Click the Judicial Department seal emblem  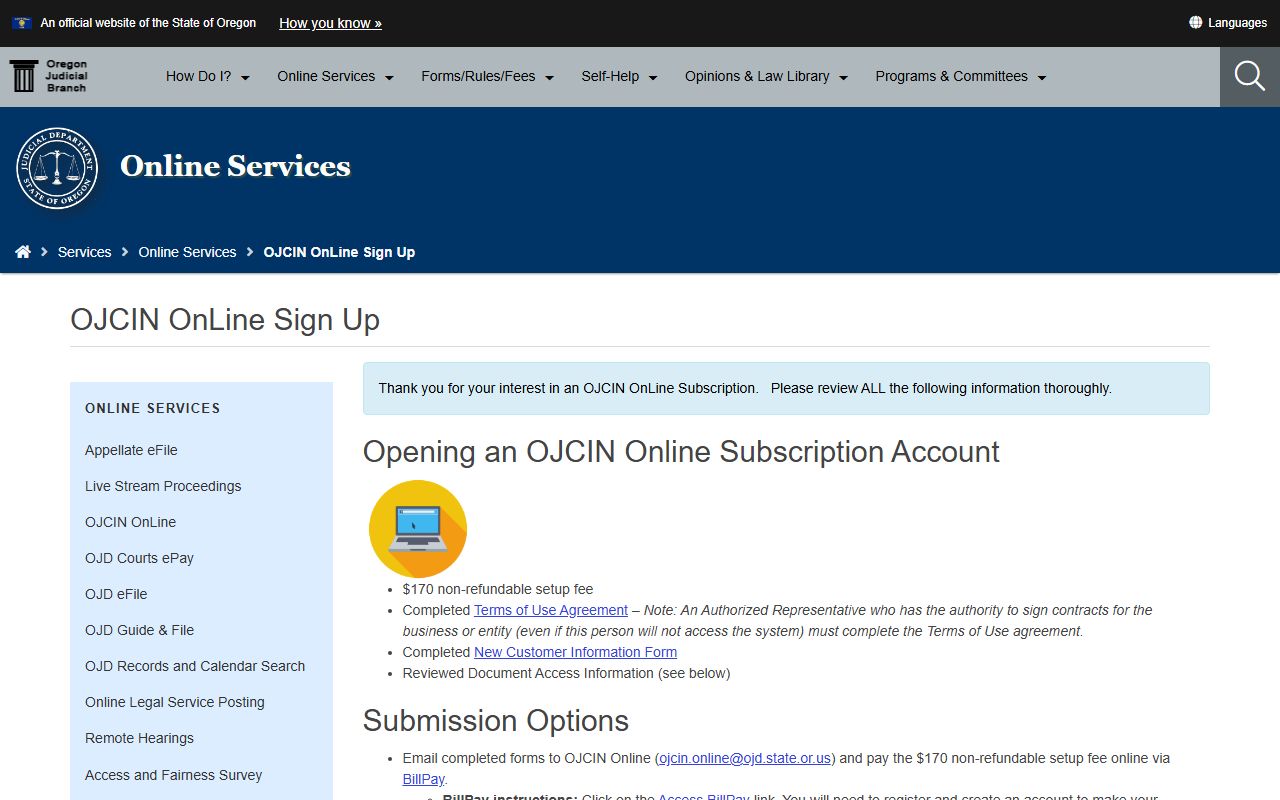[x=57, y=167]
